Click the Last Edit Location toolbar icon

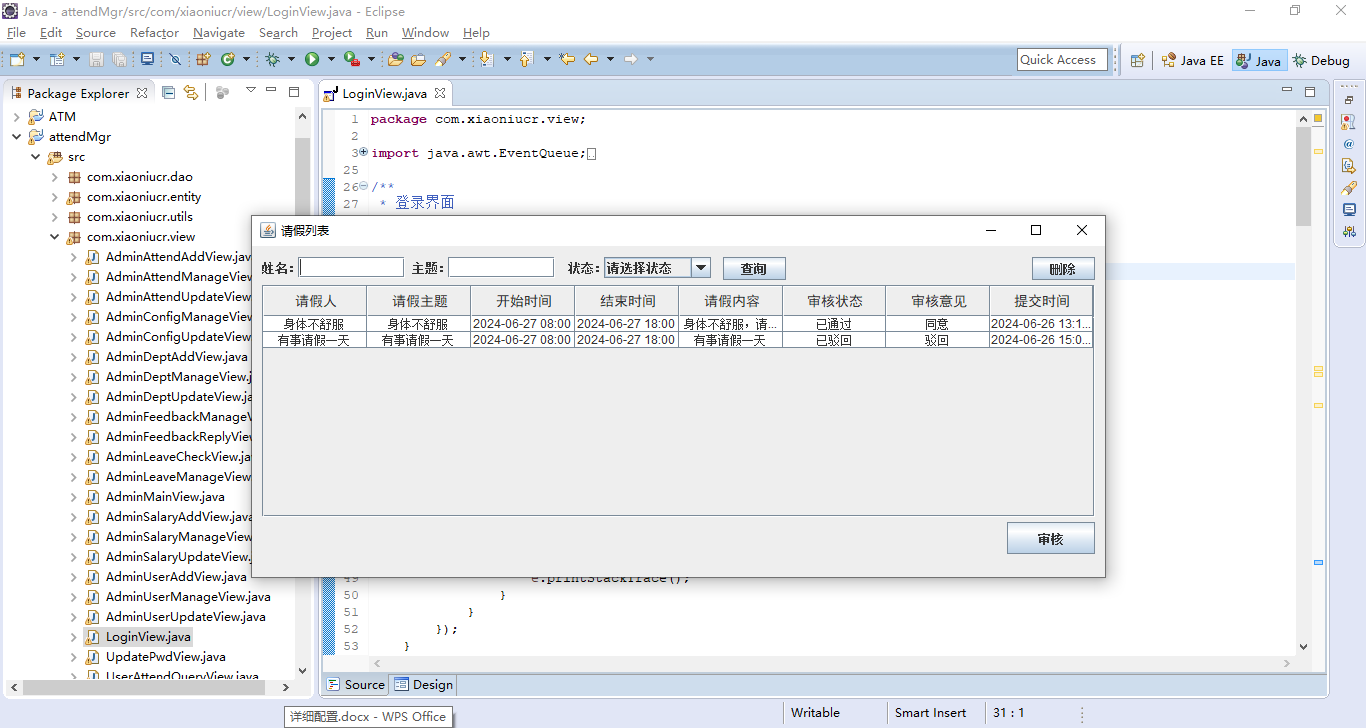click(x=567, y=60)
